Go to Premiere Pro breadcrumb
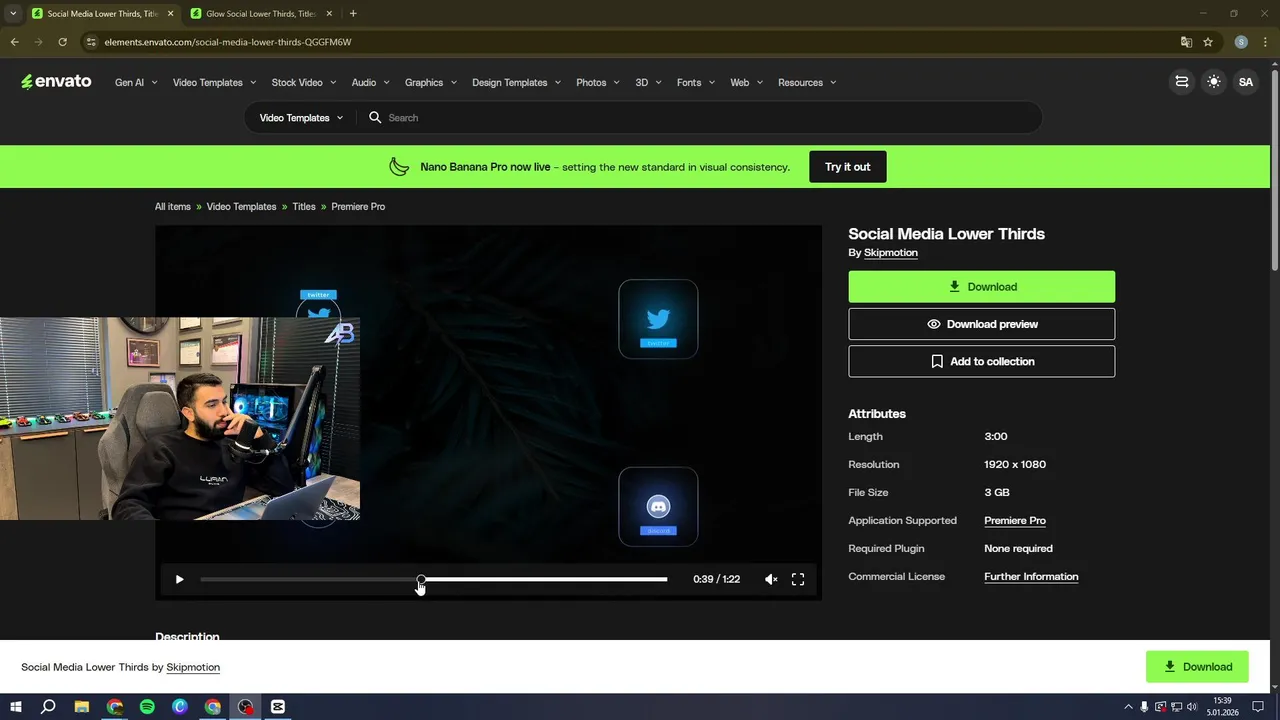Screen dimensions: 1280x720 (x=358, y=207)
